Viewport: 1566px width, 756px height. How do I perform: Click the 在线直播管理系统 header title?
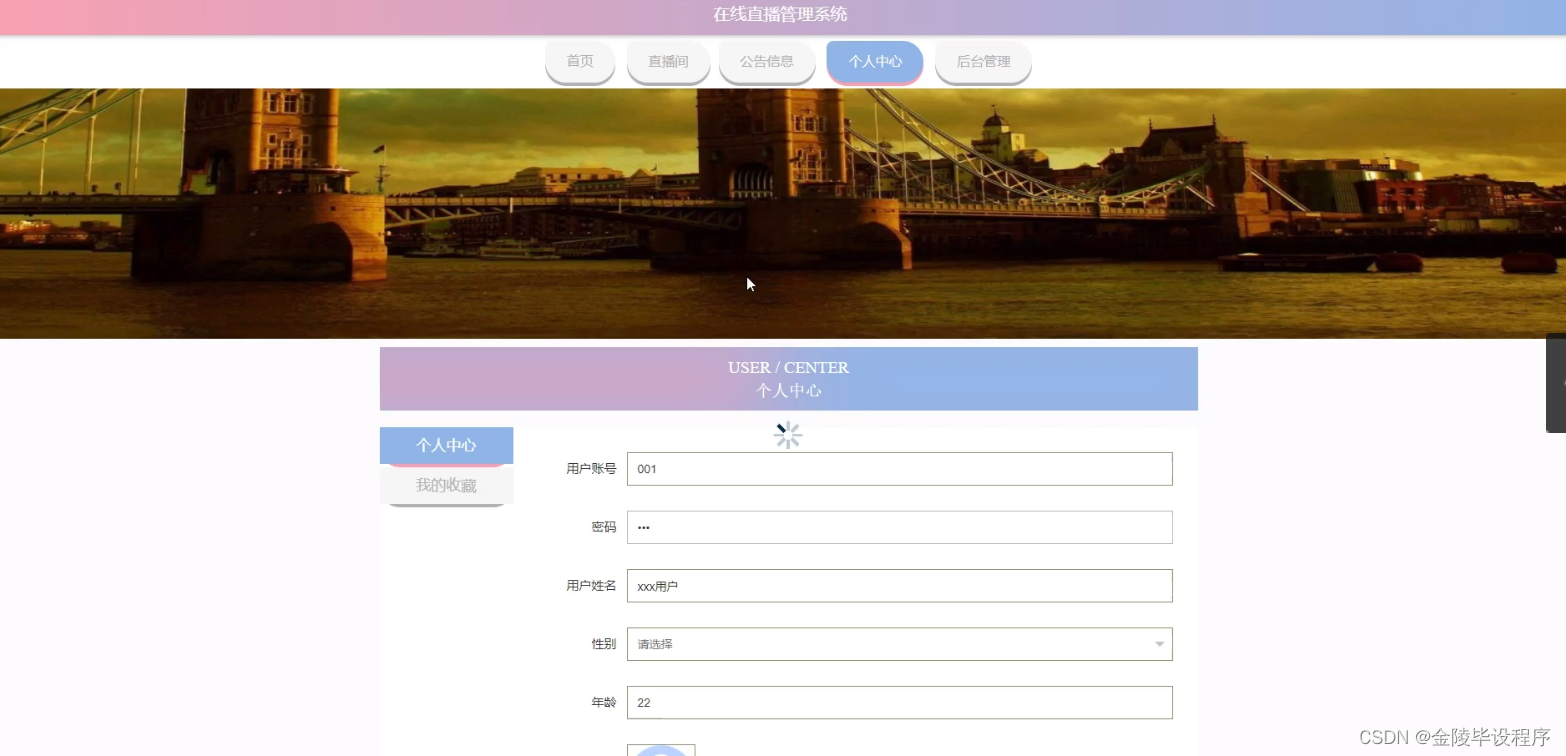coord(780,14)
